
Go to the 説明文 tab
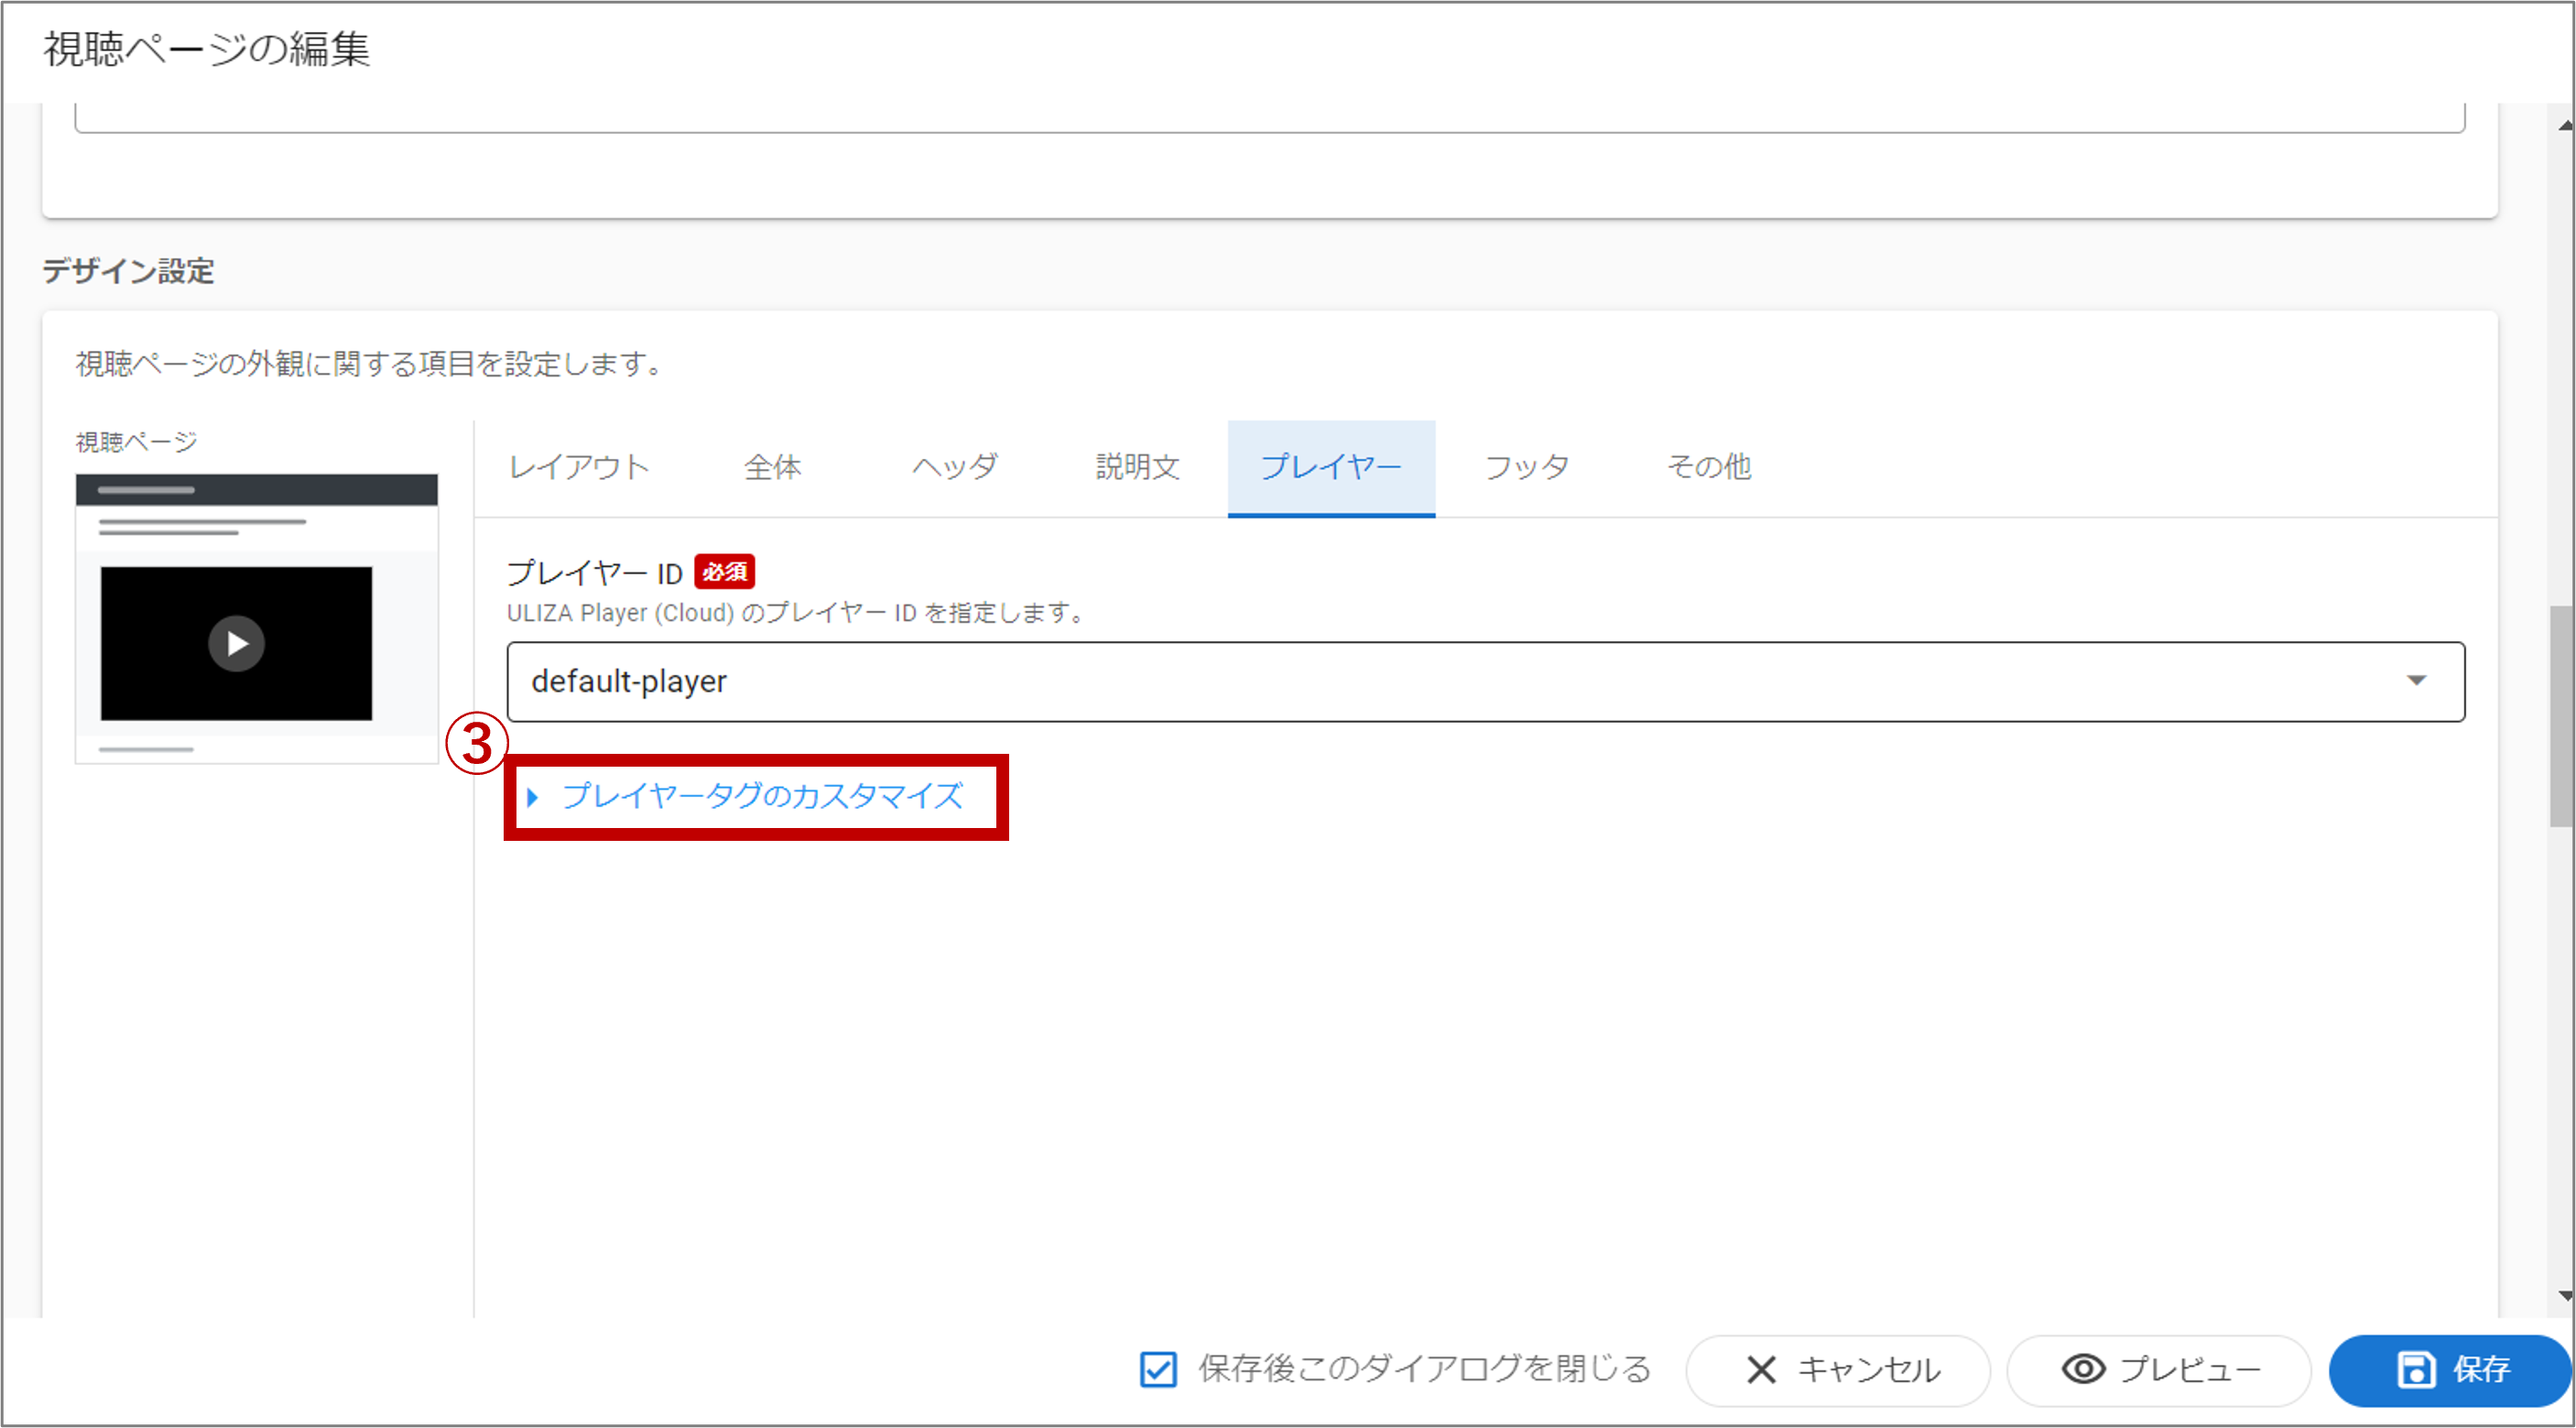pyautogui.click(x=1138, y=467)
